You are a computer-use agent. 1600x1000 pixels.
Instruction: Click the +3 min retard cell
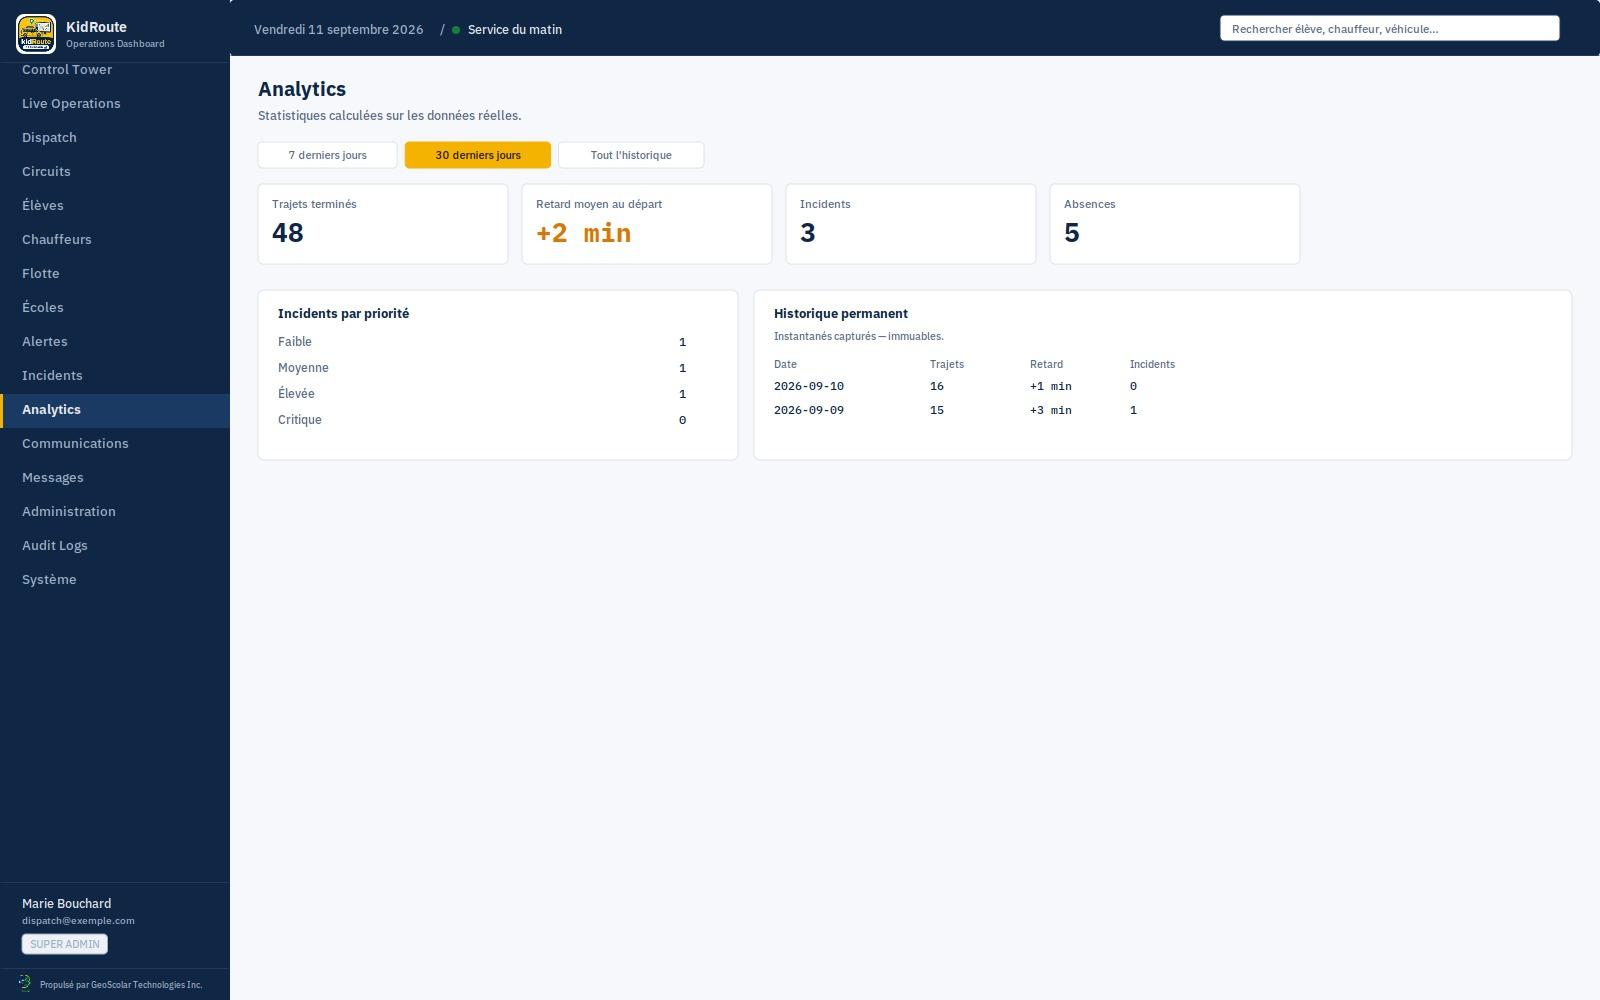tap(1051, 410)
